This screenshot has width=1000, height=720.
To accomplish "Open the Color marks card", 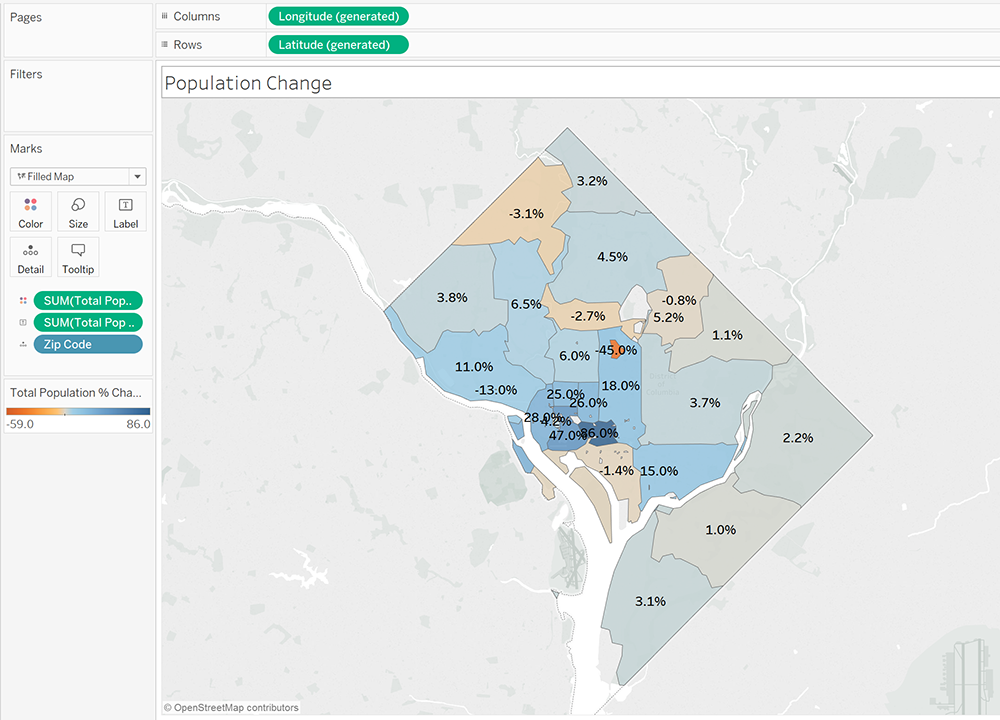I will click(31, 212).
